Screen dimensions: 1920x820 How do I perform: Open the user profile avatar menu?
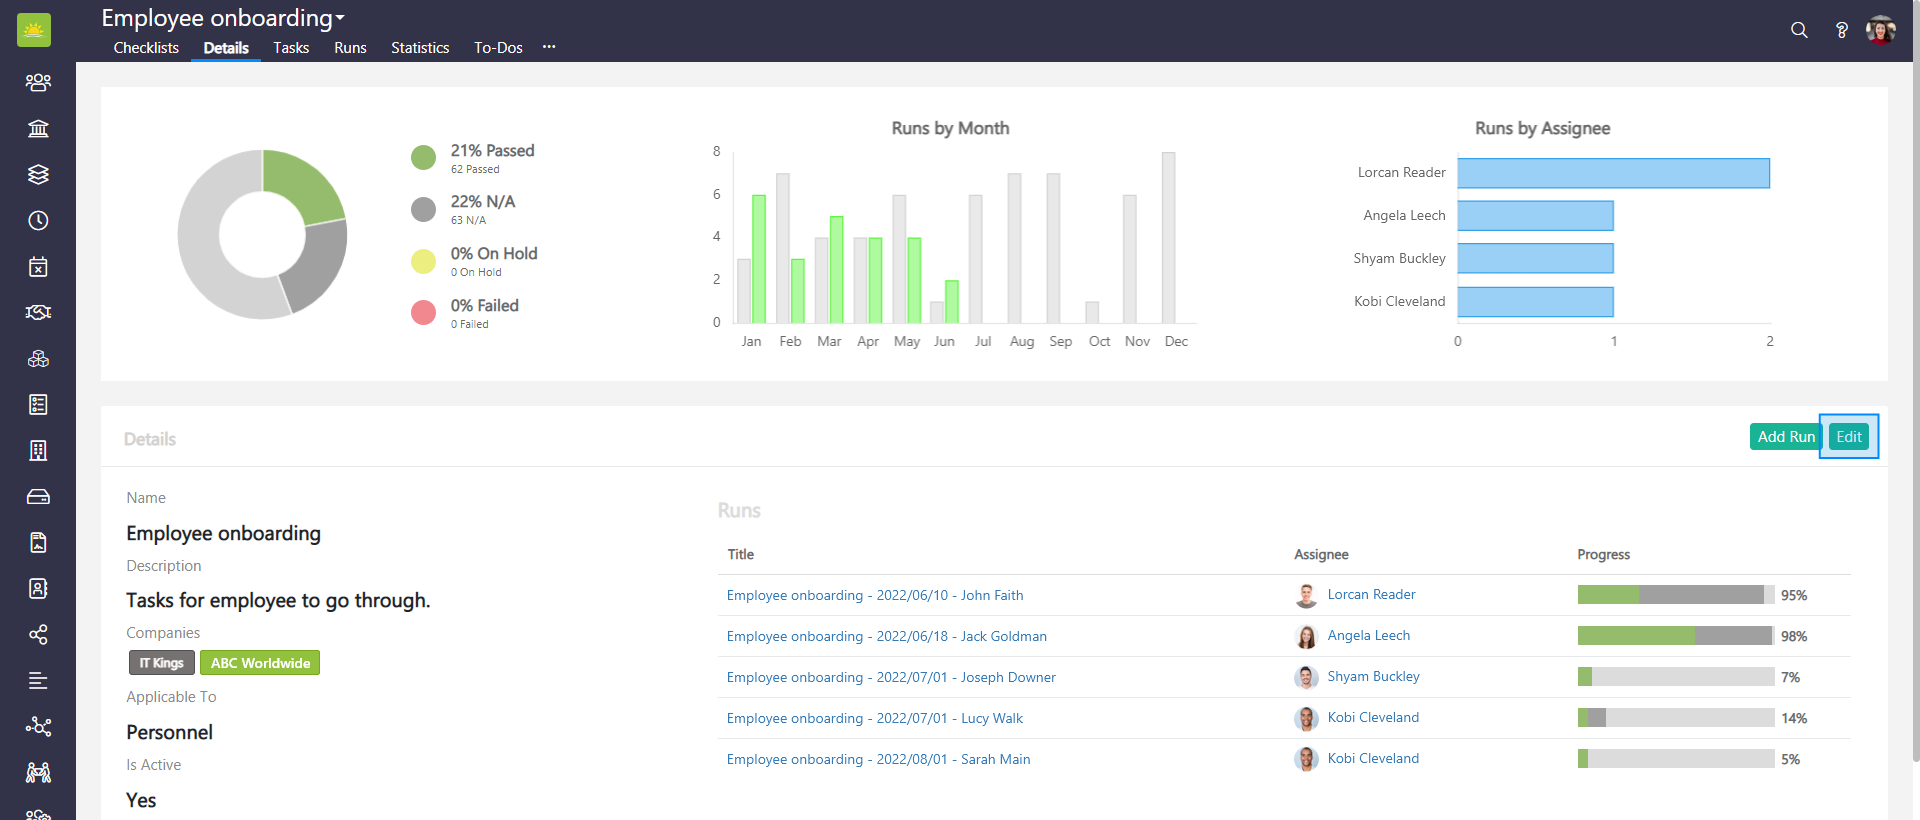pyautogui.click(x=1880, y=30)
